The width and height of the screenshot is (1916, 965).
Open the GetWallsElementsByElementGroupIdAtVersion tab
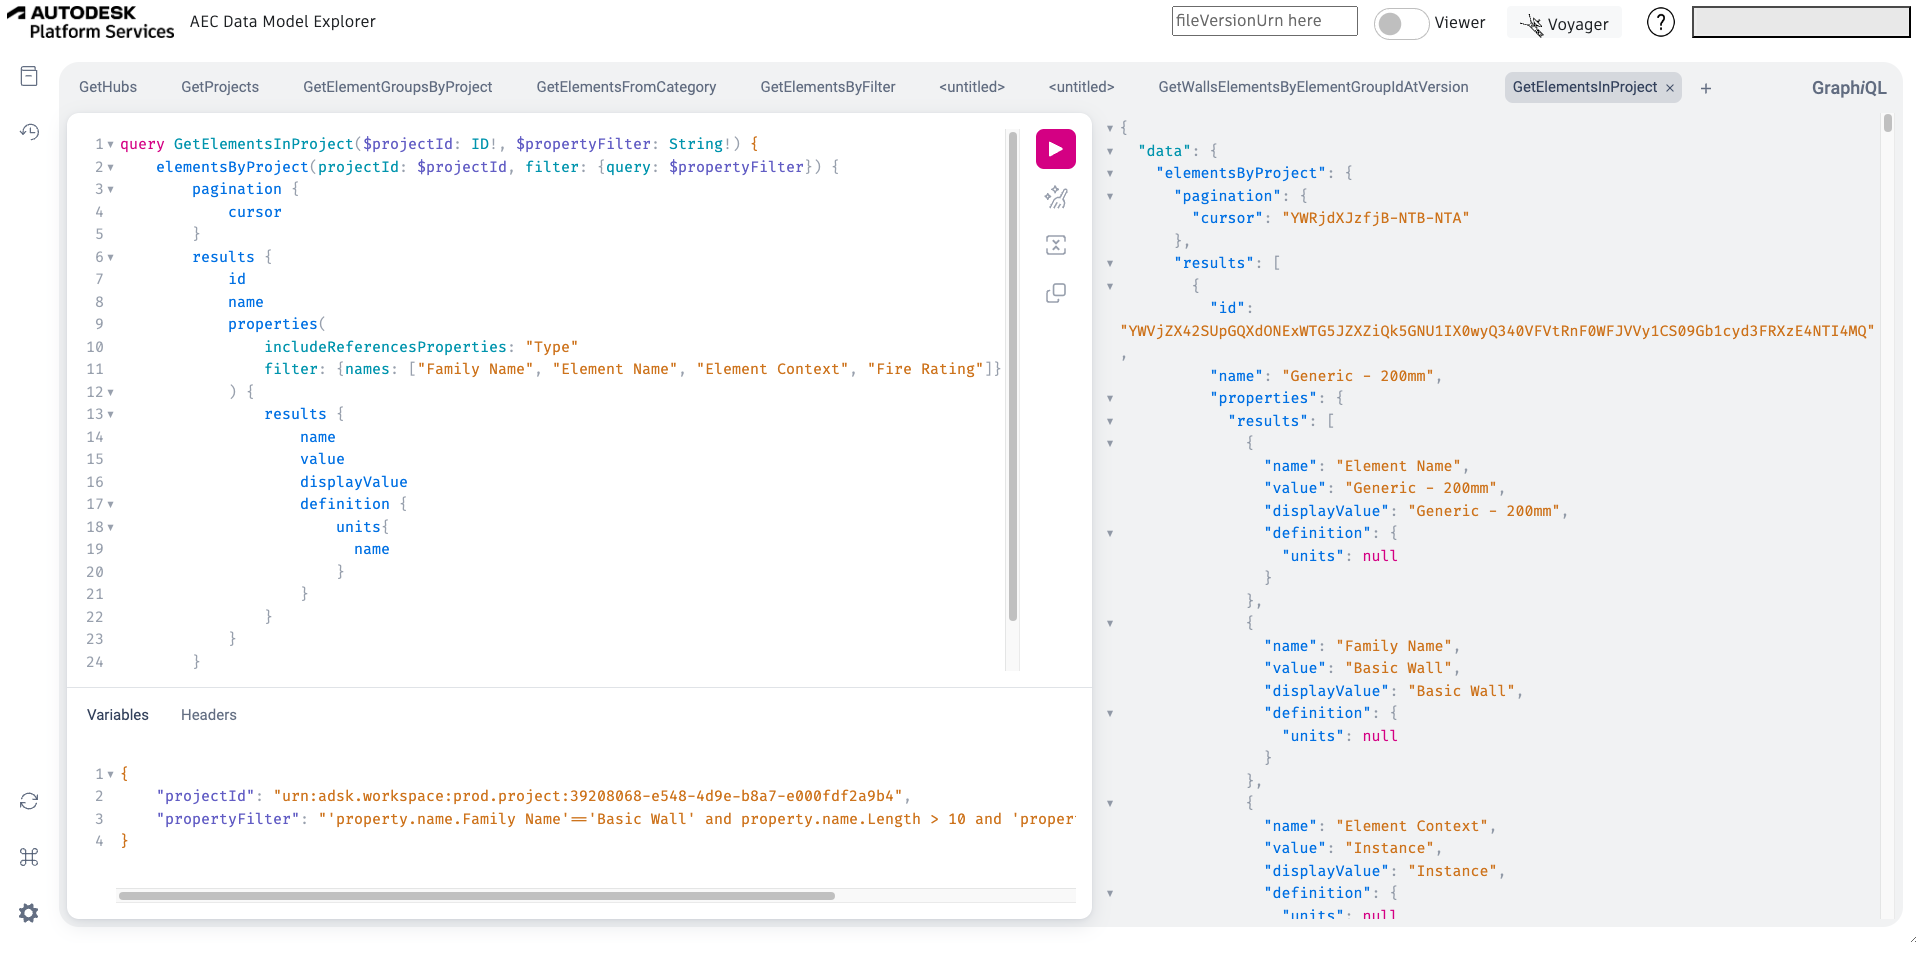(1313, 87)
